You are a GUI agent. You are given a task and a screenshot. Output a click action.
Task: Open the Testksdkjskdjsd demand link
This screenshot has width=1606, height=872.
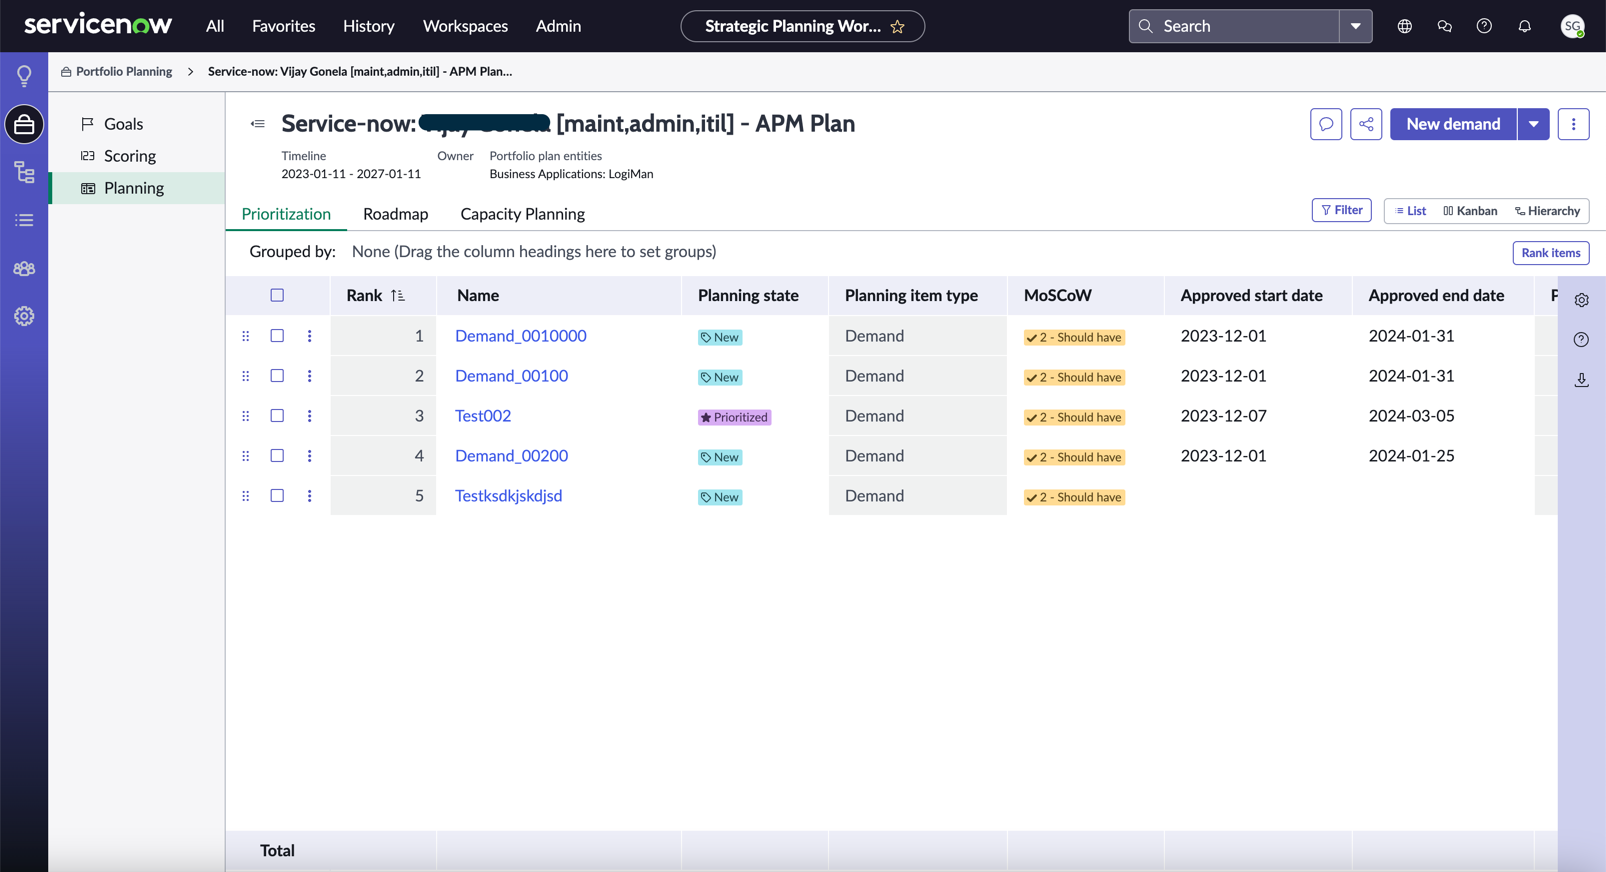click(508, 496)
